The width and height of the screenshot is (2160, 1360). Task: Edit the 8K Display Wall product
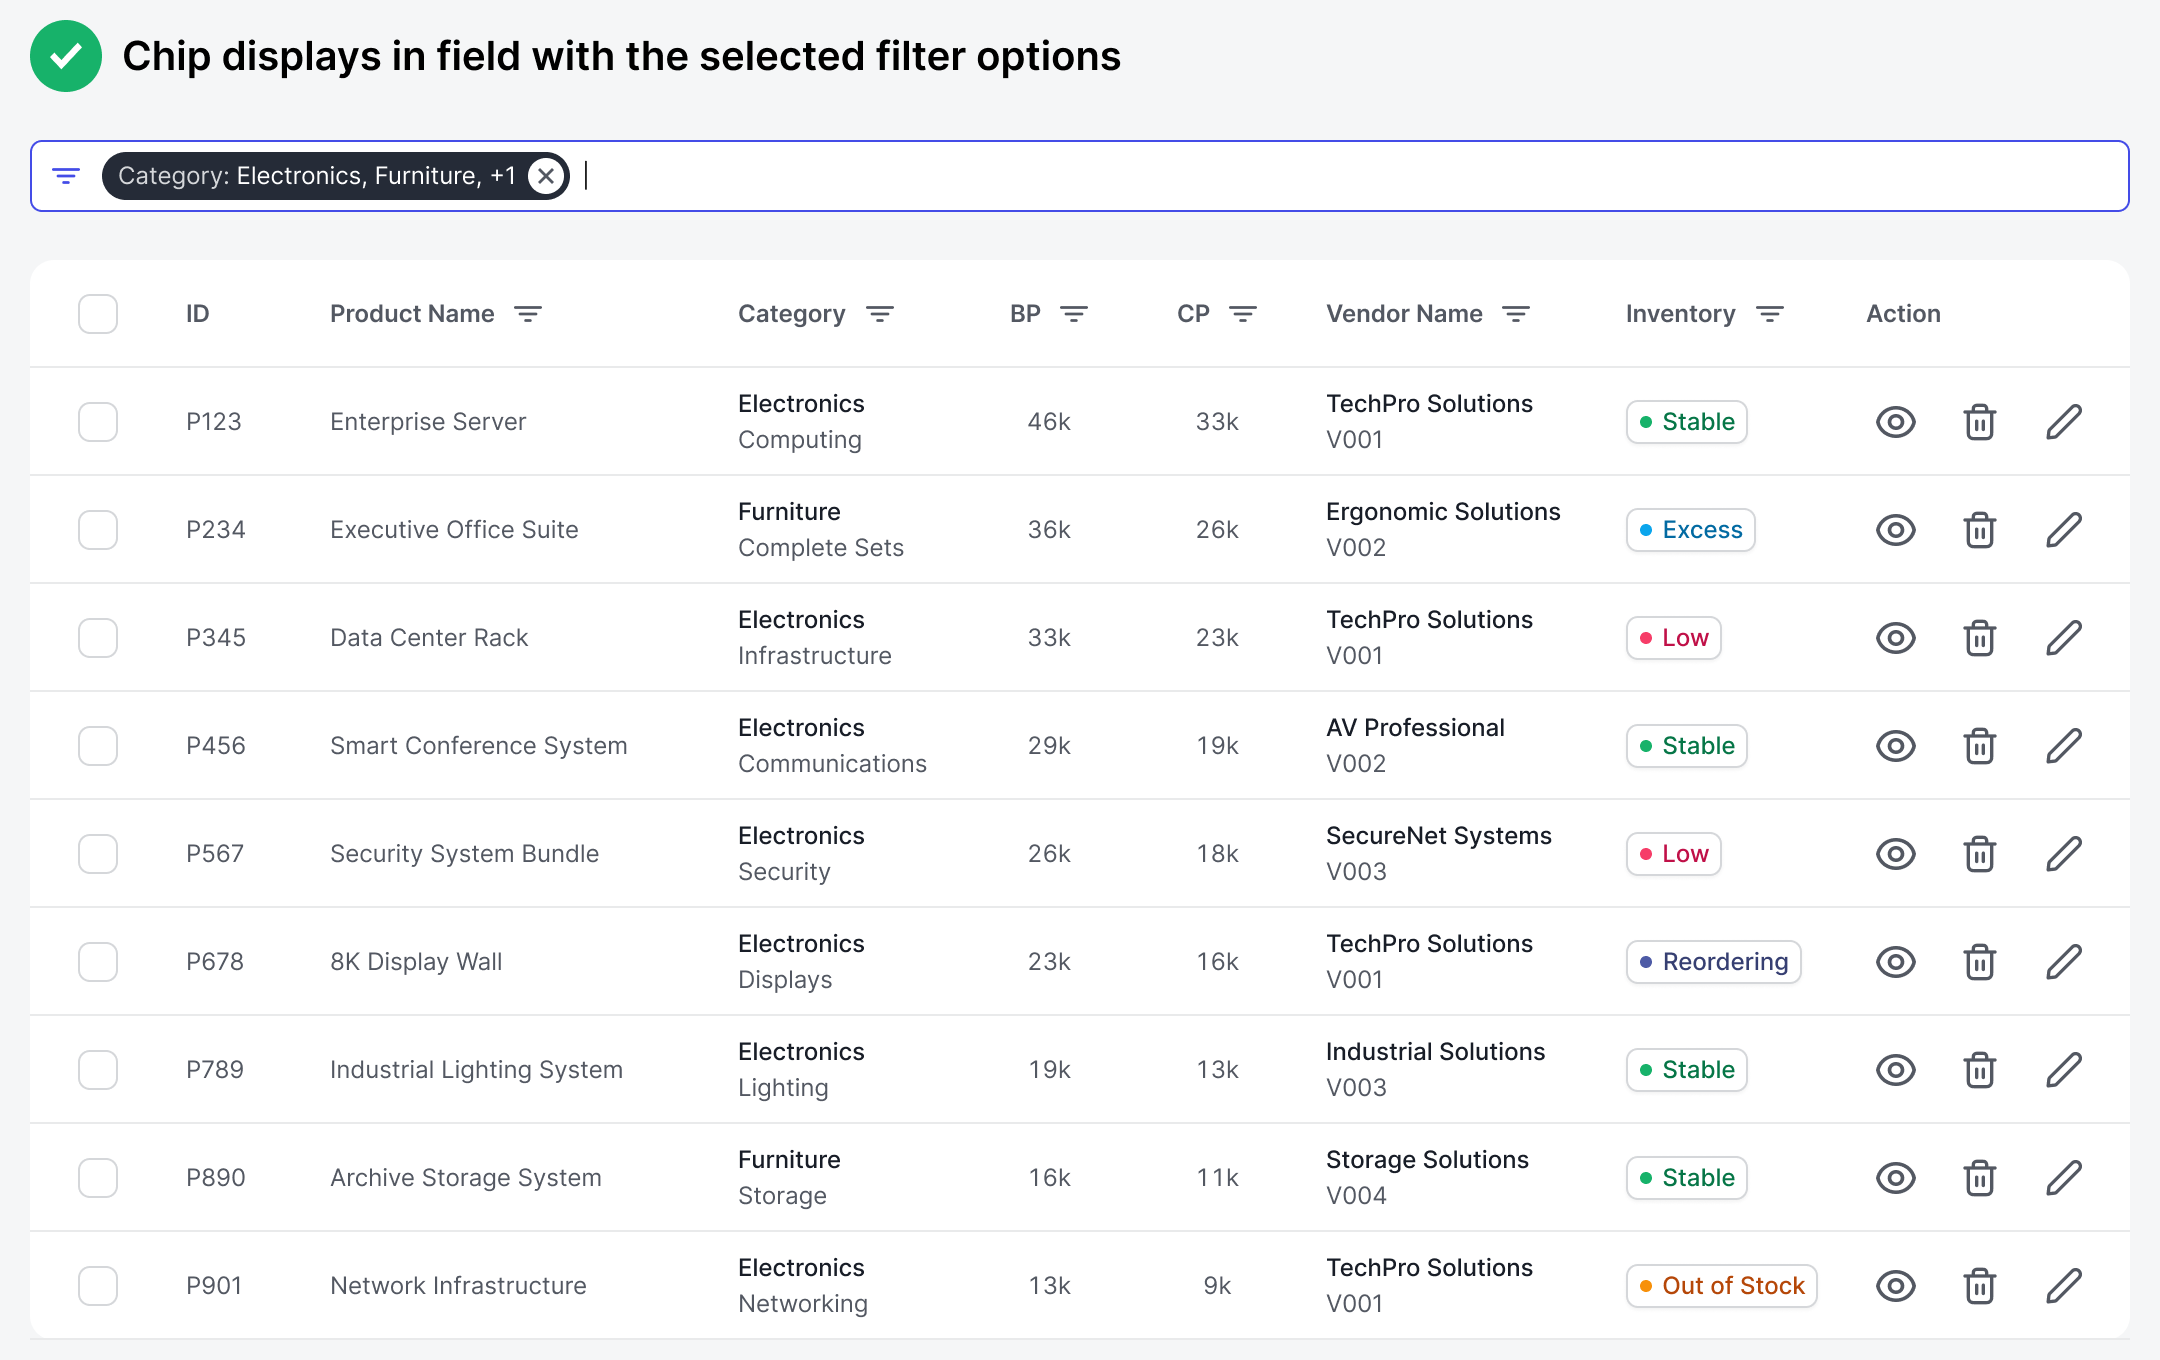click(x=2063, y=962)
